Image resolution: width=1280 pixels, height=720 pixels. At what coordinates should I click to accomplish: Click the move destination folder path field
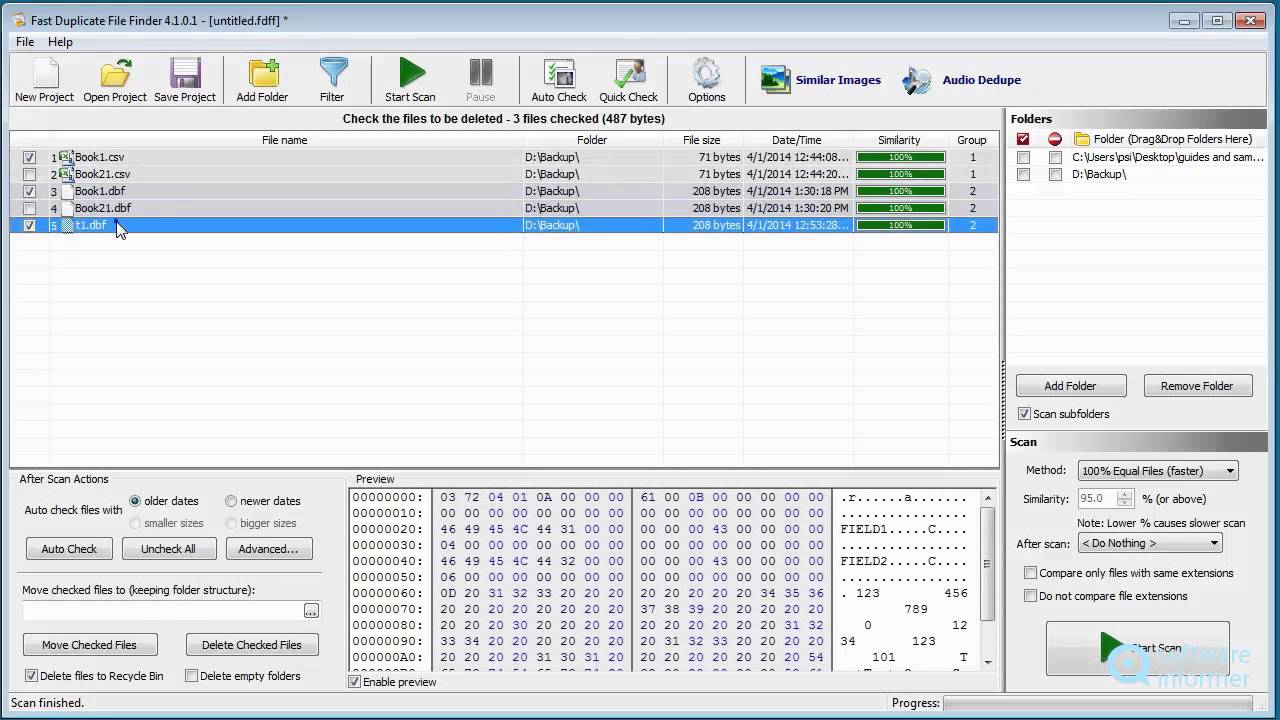(162, 610)
